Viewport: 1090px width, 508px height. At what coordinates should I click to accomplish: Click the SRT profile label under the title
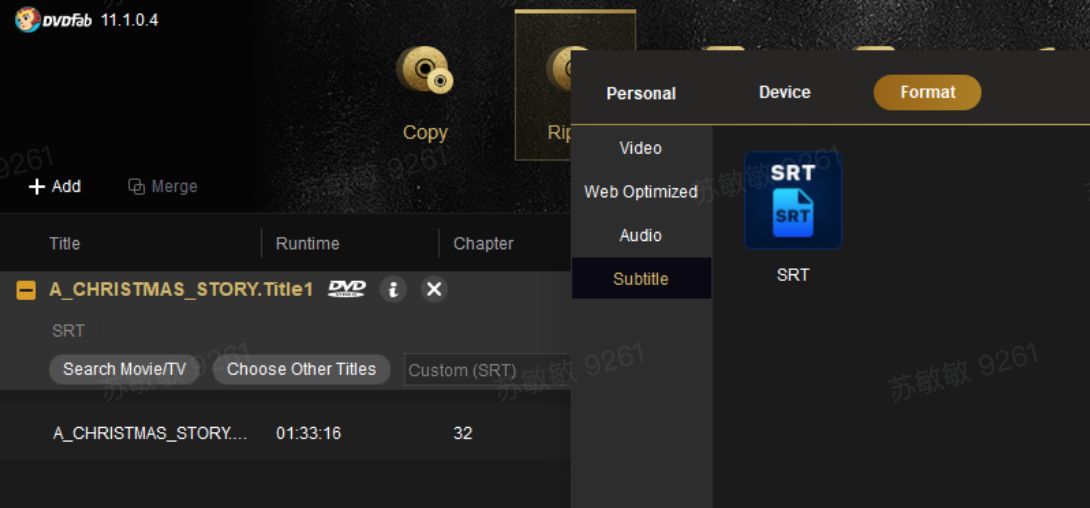pyautogui.click(x=68, y=331)
